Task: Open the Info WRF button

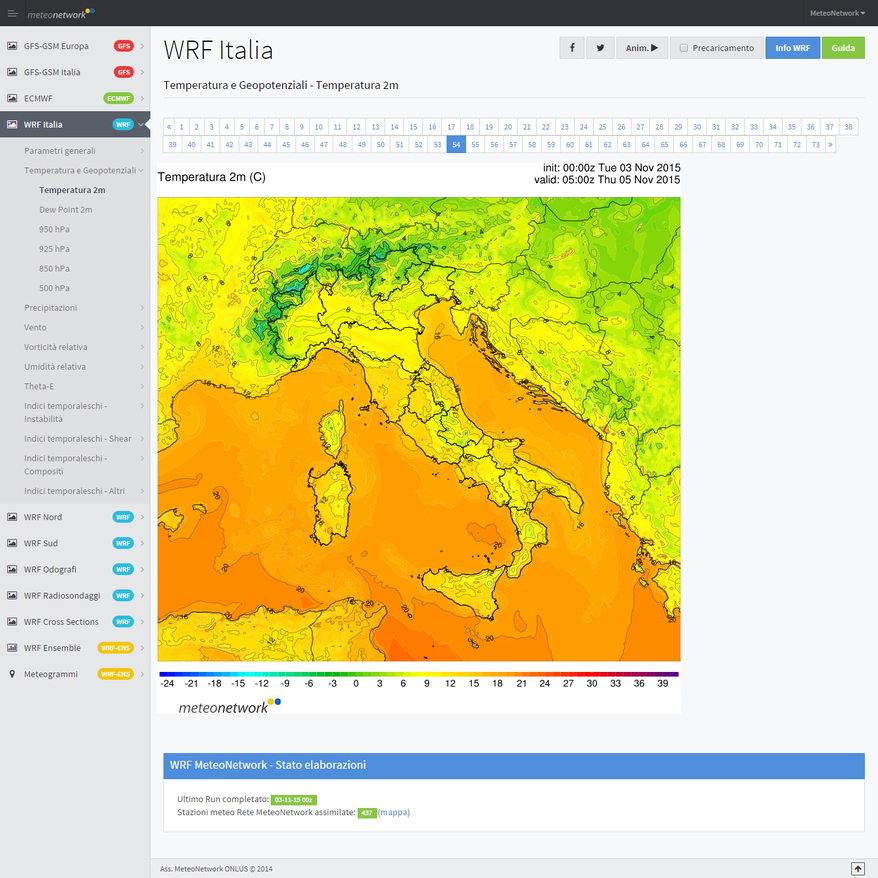Action: coord(792,48)
